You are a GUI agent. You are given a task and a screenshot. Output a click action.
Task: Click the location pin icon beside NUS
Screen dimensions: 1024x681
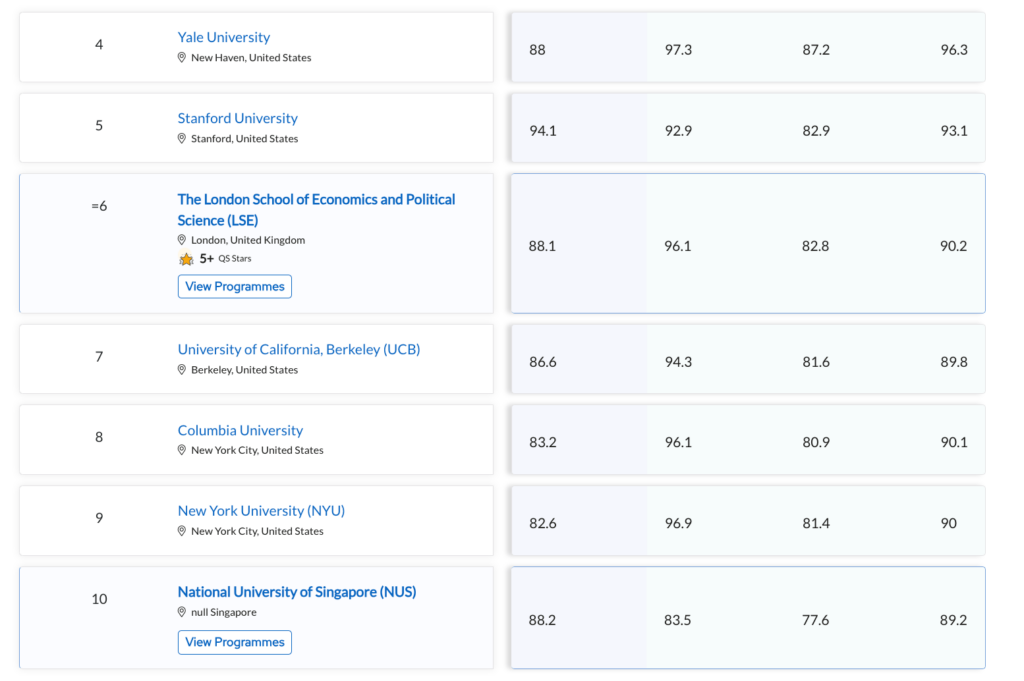coord(181,612)
